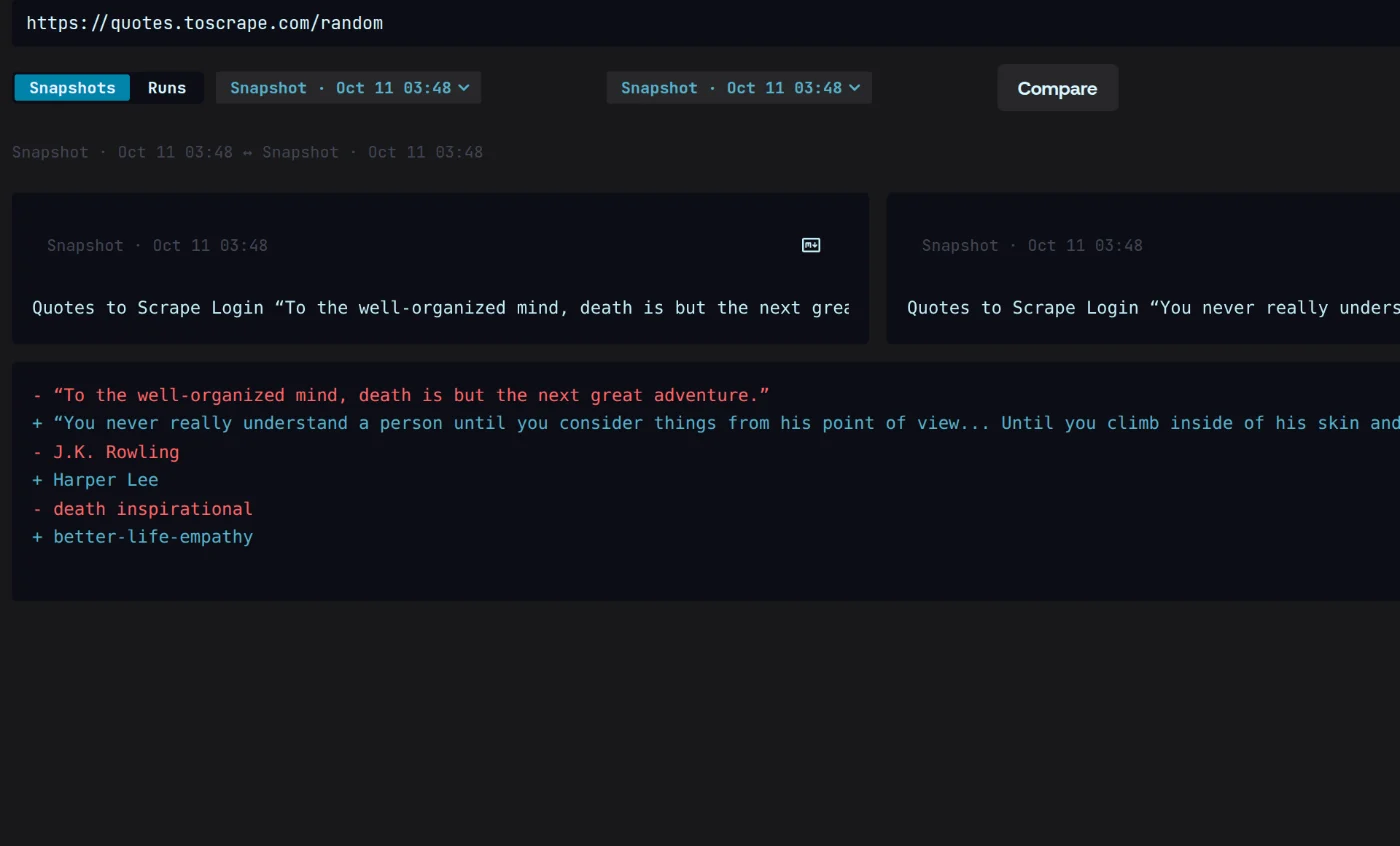The image size is (1400, 846).
Task: Click the added Harper Lee quote line
Action: coord(716,423)
